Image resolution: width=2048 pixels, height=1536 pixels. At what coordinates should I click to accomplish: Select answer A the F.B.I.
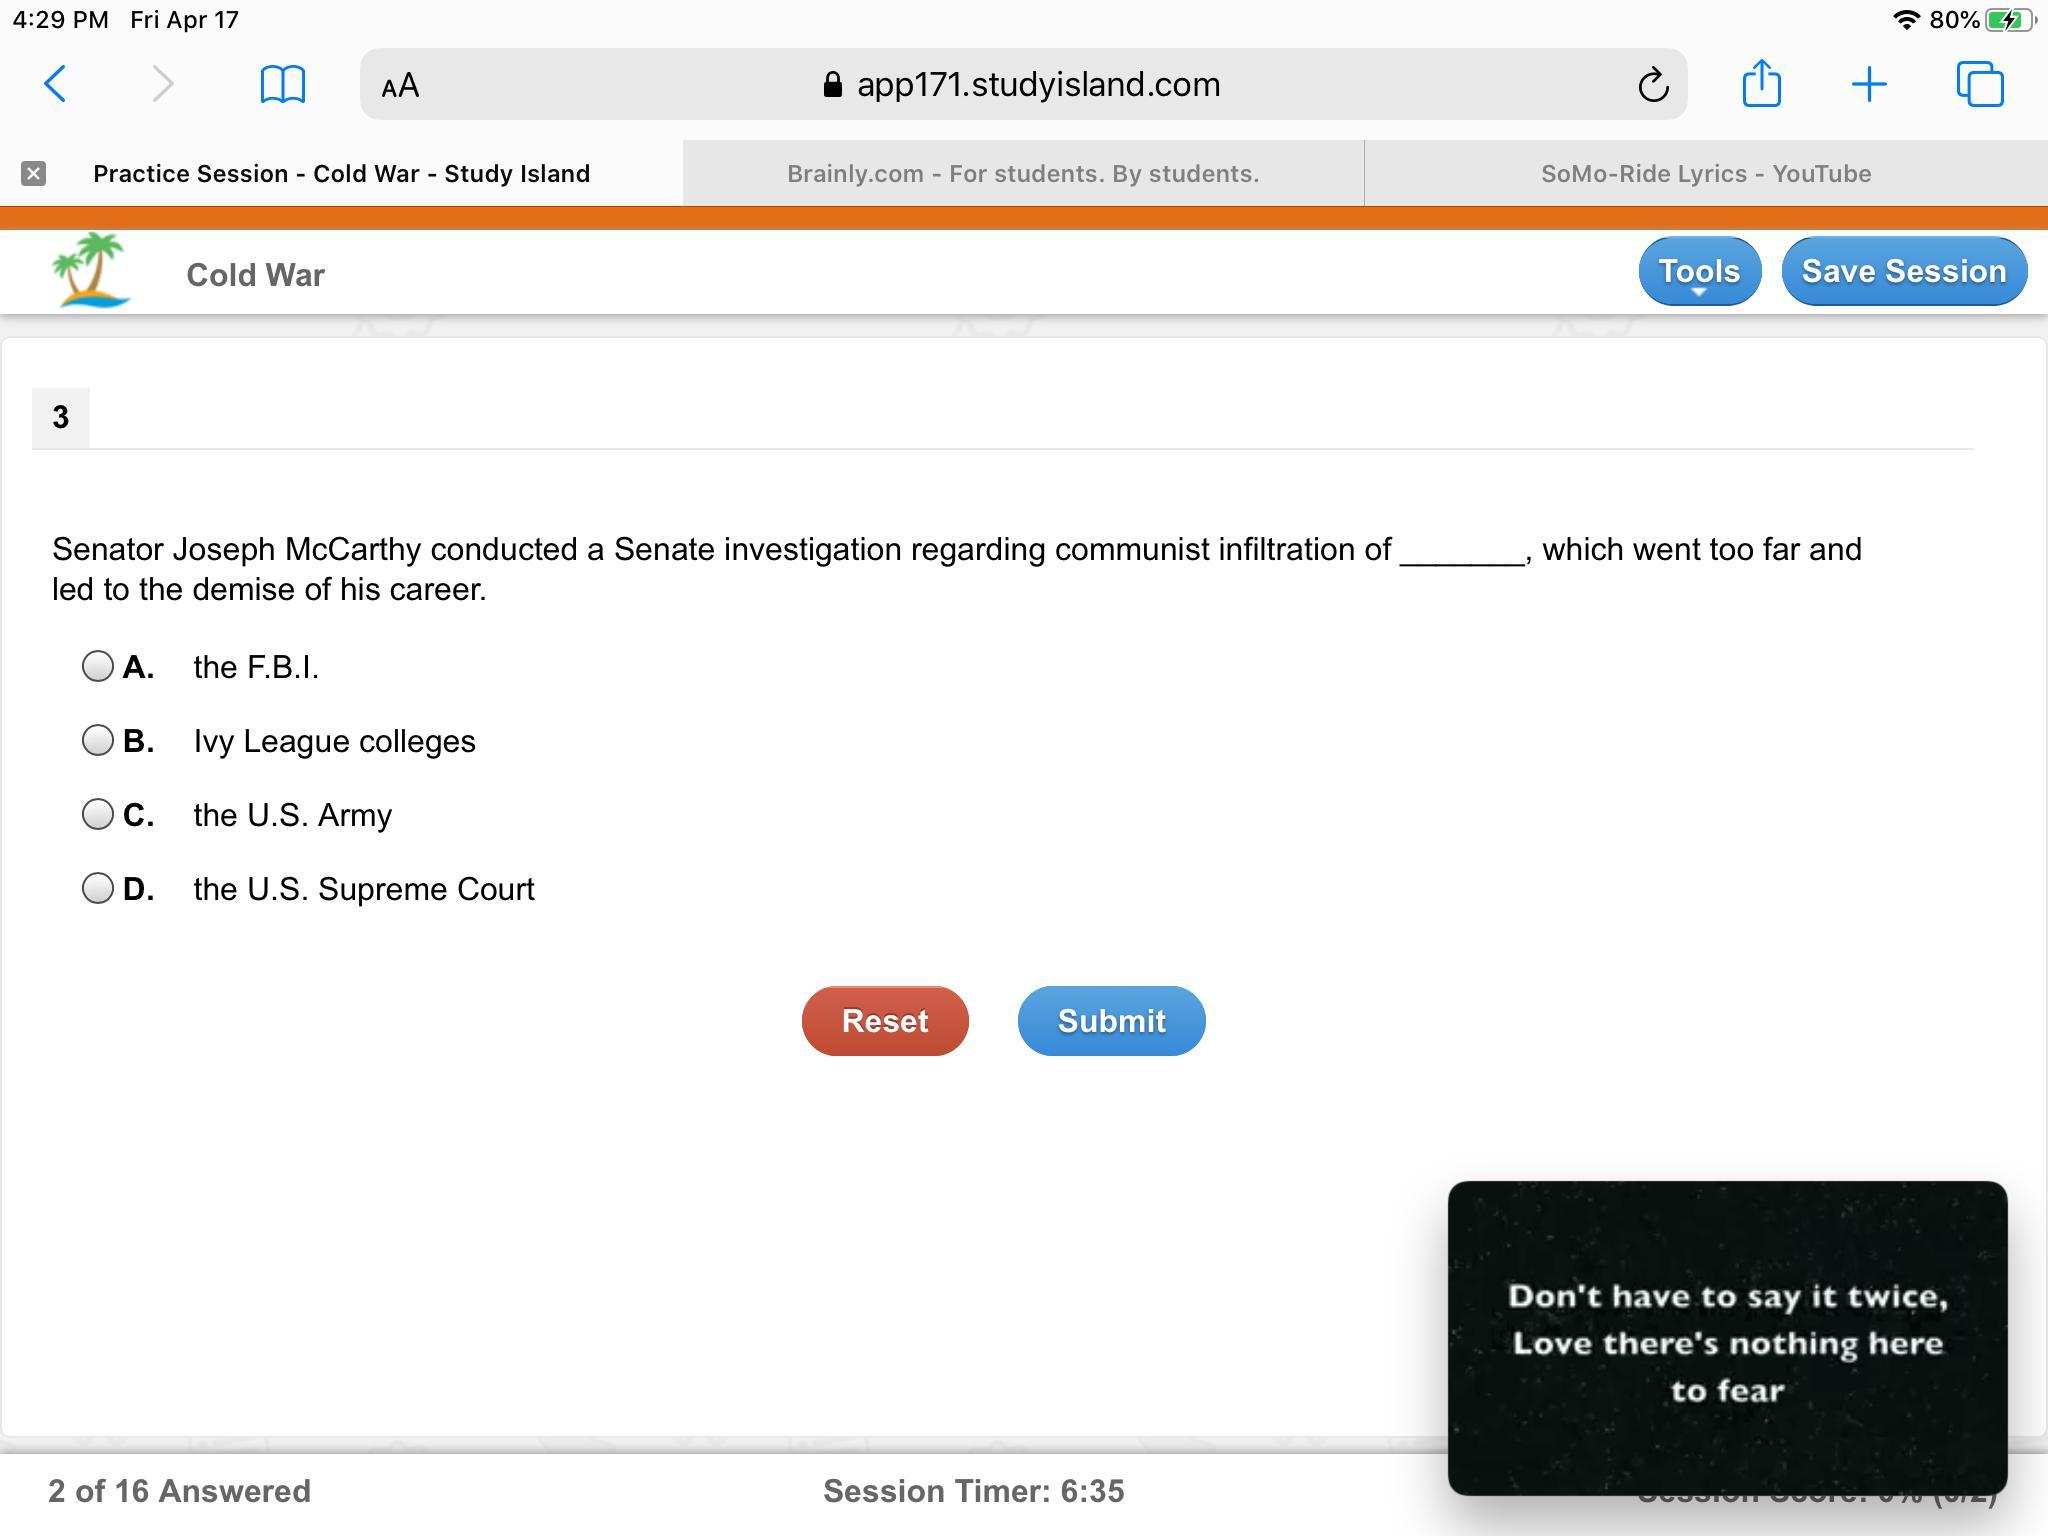pyautogui.click(x=98, y=666)
